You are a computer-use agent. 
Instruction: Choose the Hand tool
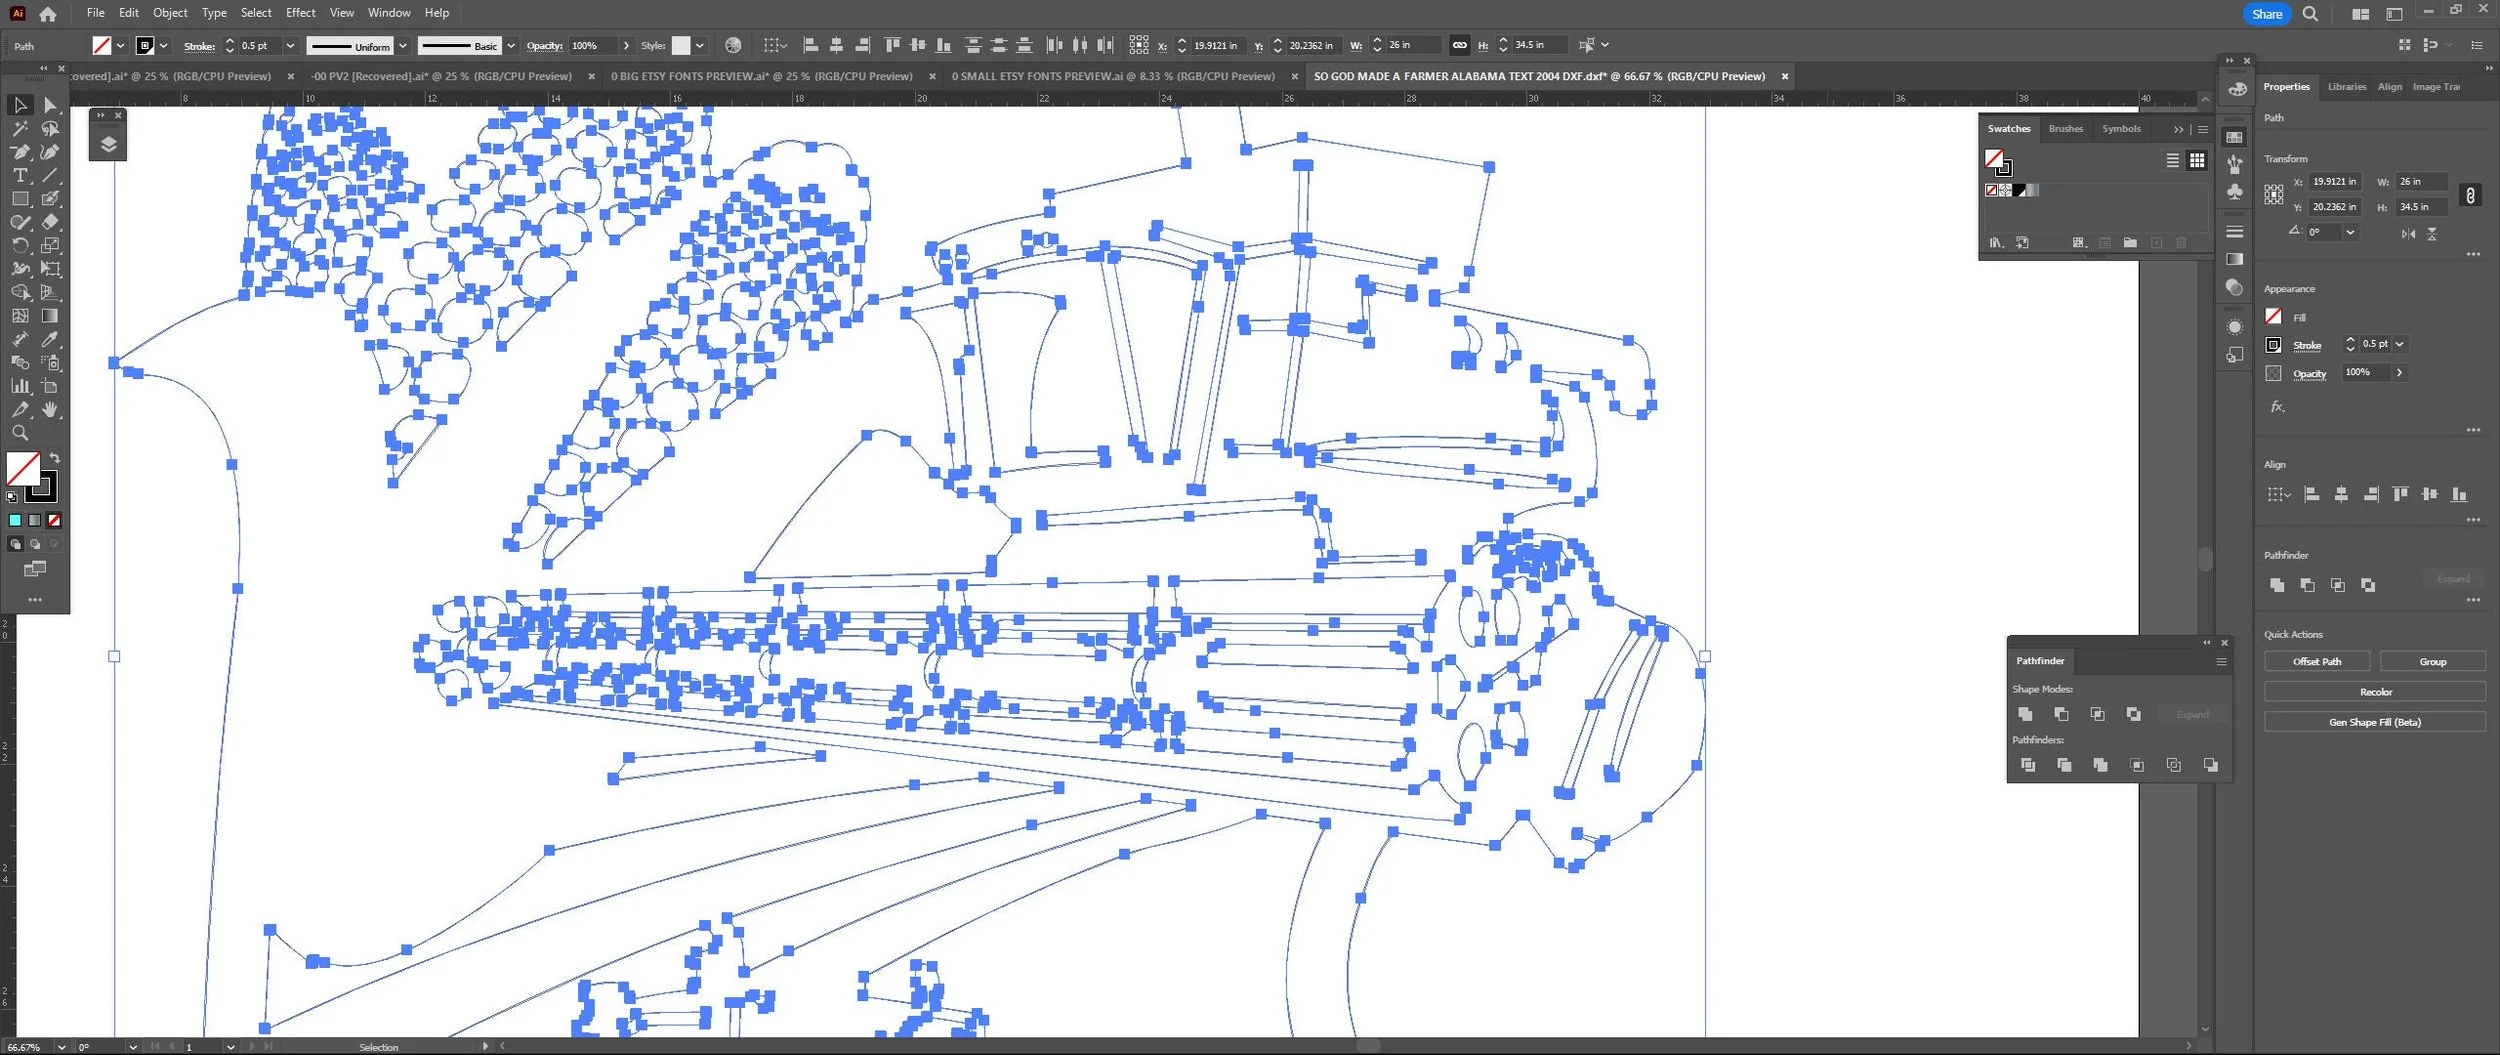(50, 410)
